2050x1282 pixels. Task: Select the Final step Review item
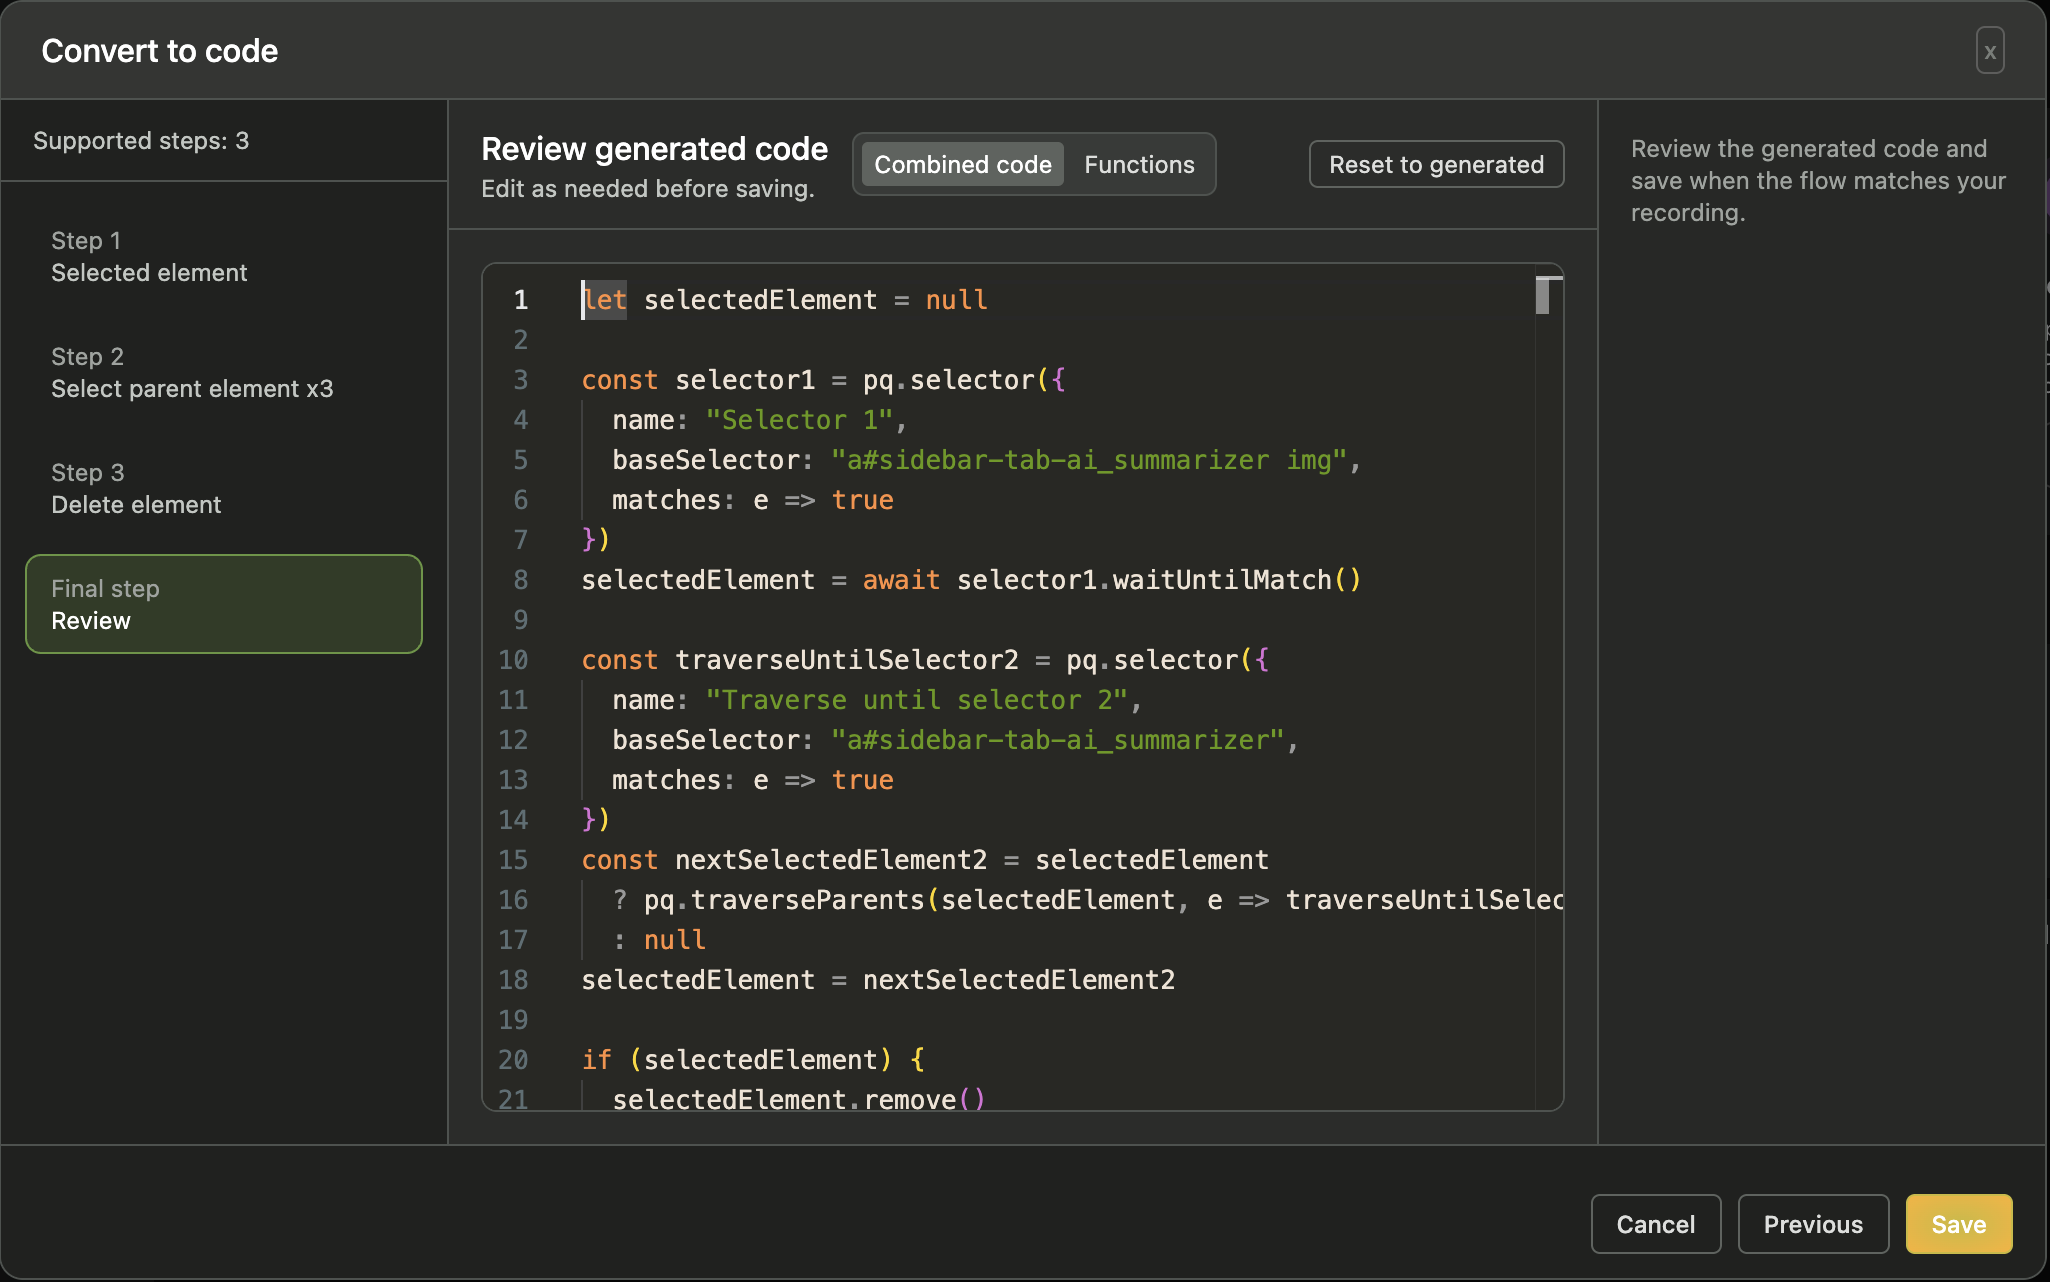[x=224, y=604]
